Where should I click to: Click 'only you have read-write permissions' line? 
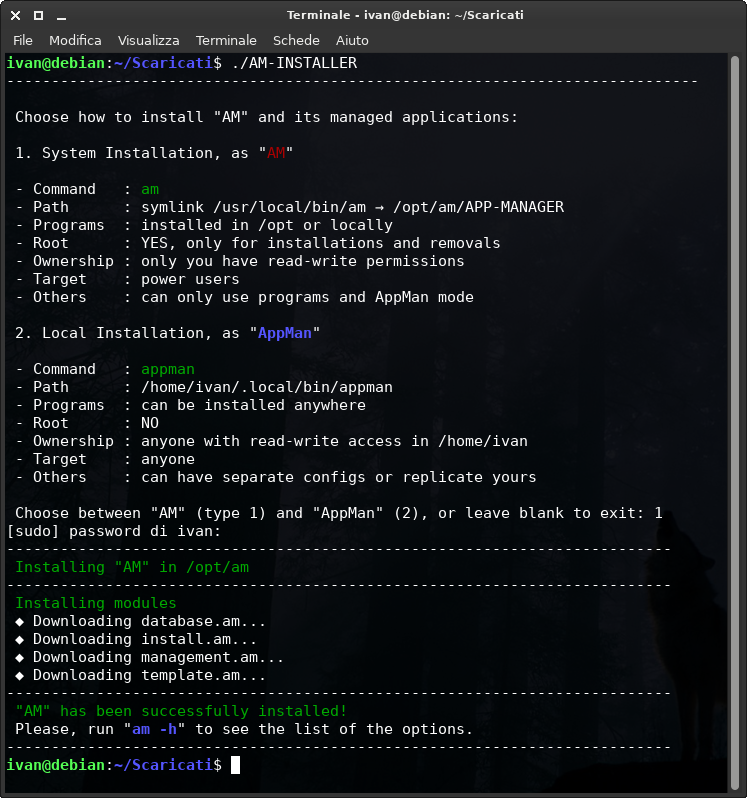[303, 261]
